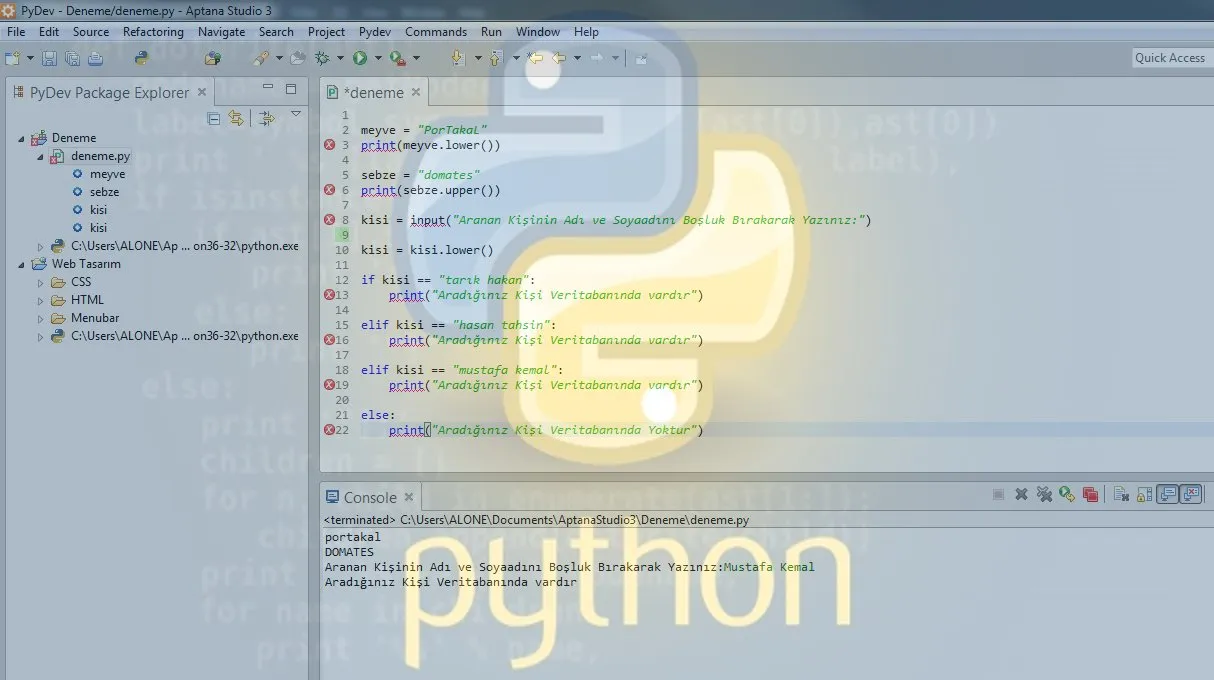The width and height of the screenshot is (1214, 680).
Task: Minimize the PyDev Package Explorer panel
Action: (x=268, y=88)
